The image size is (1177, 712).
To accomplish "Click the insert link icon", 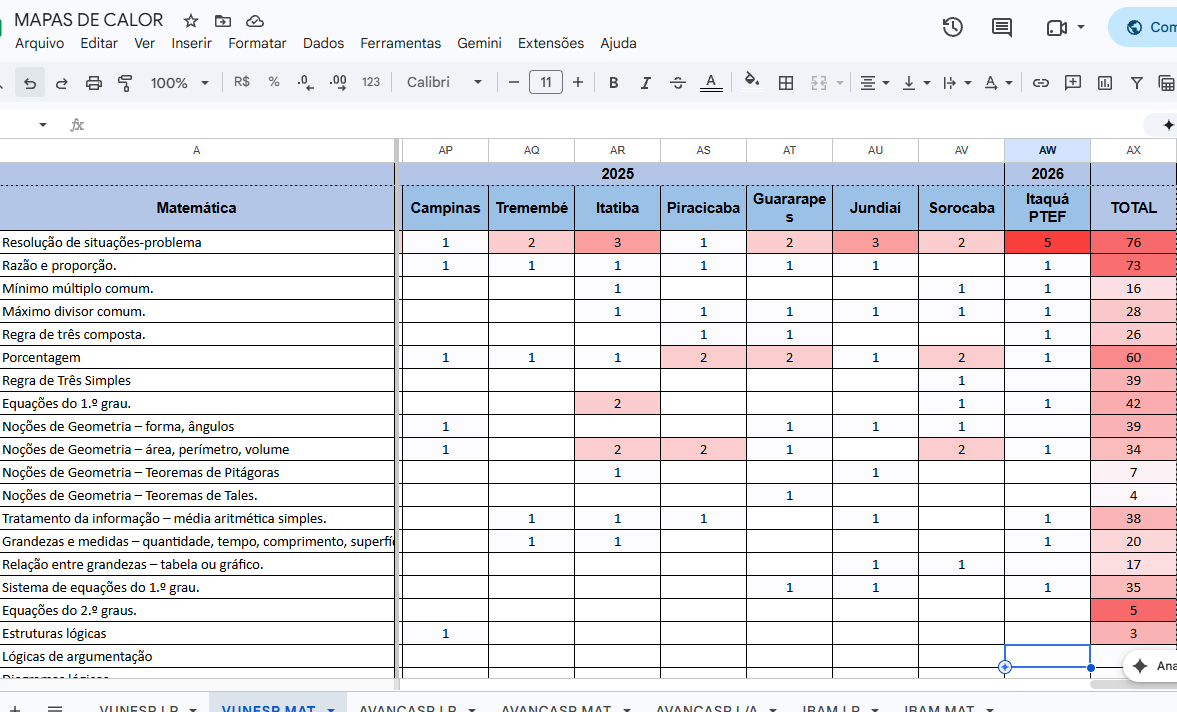I will coord(1040,83).
